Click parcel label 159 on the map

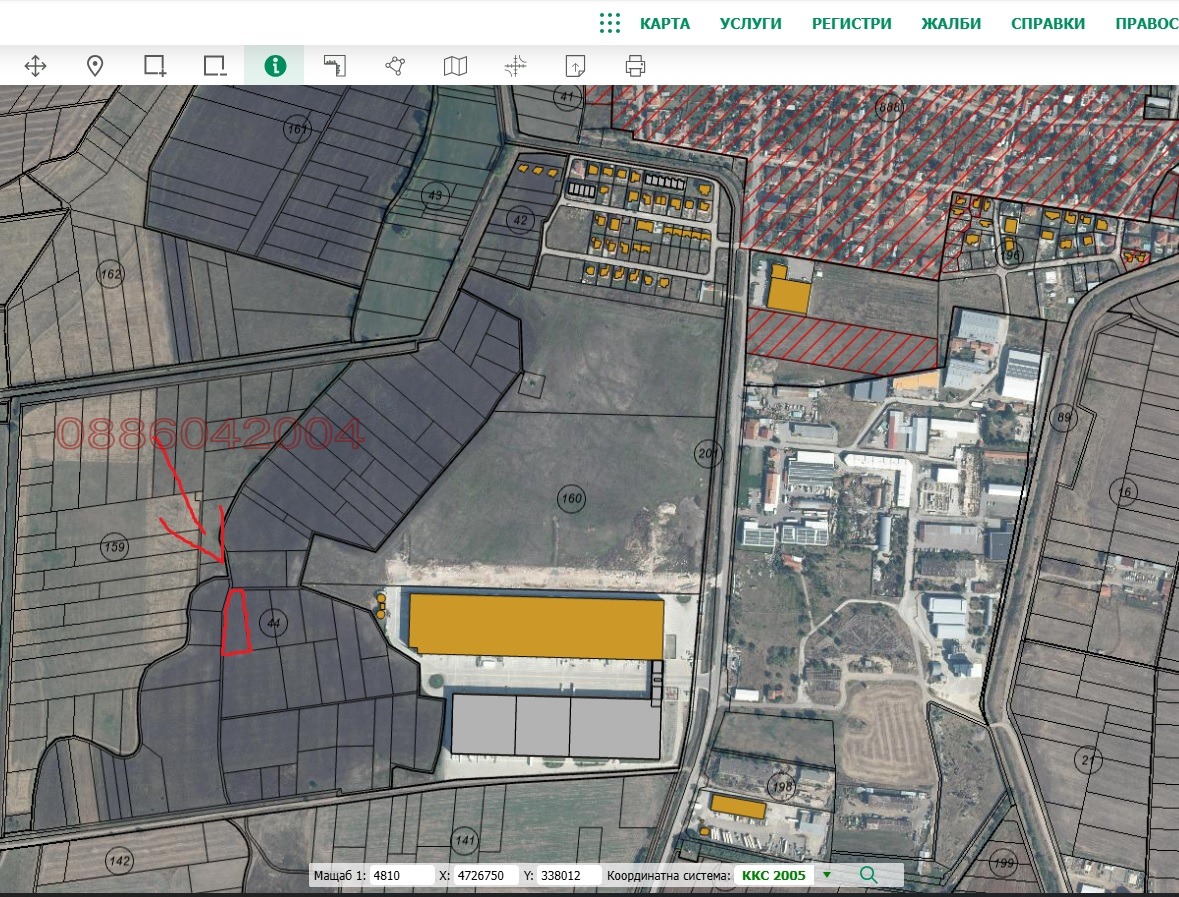click(114, 547)
